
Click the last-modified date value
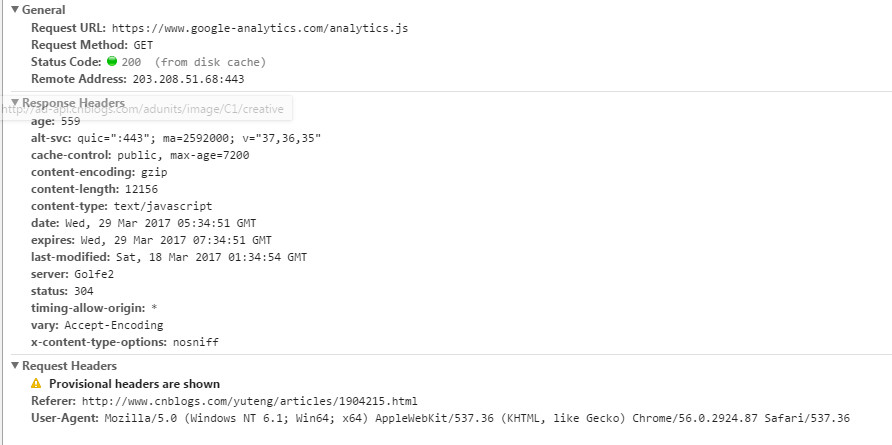click(x=211, y=257)
